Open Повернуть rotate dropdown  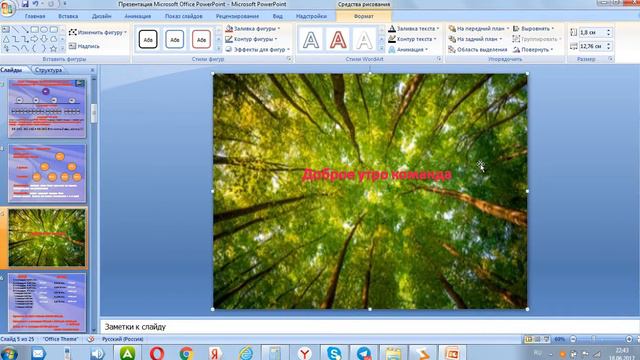[x=533, y=49]
